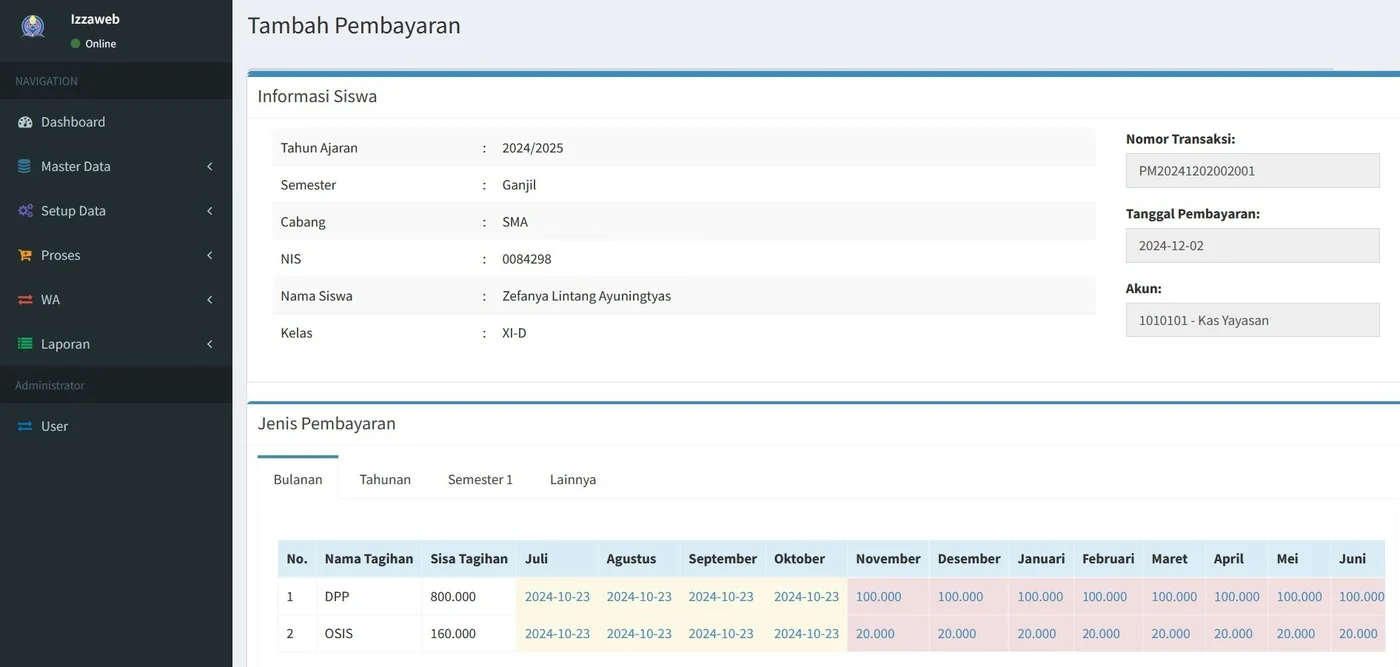Switch to the Bulanan tab

pyautogui.click(x=298, y=479)
